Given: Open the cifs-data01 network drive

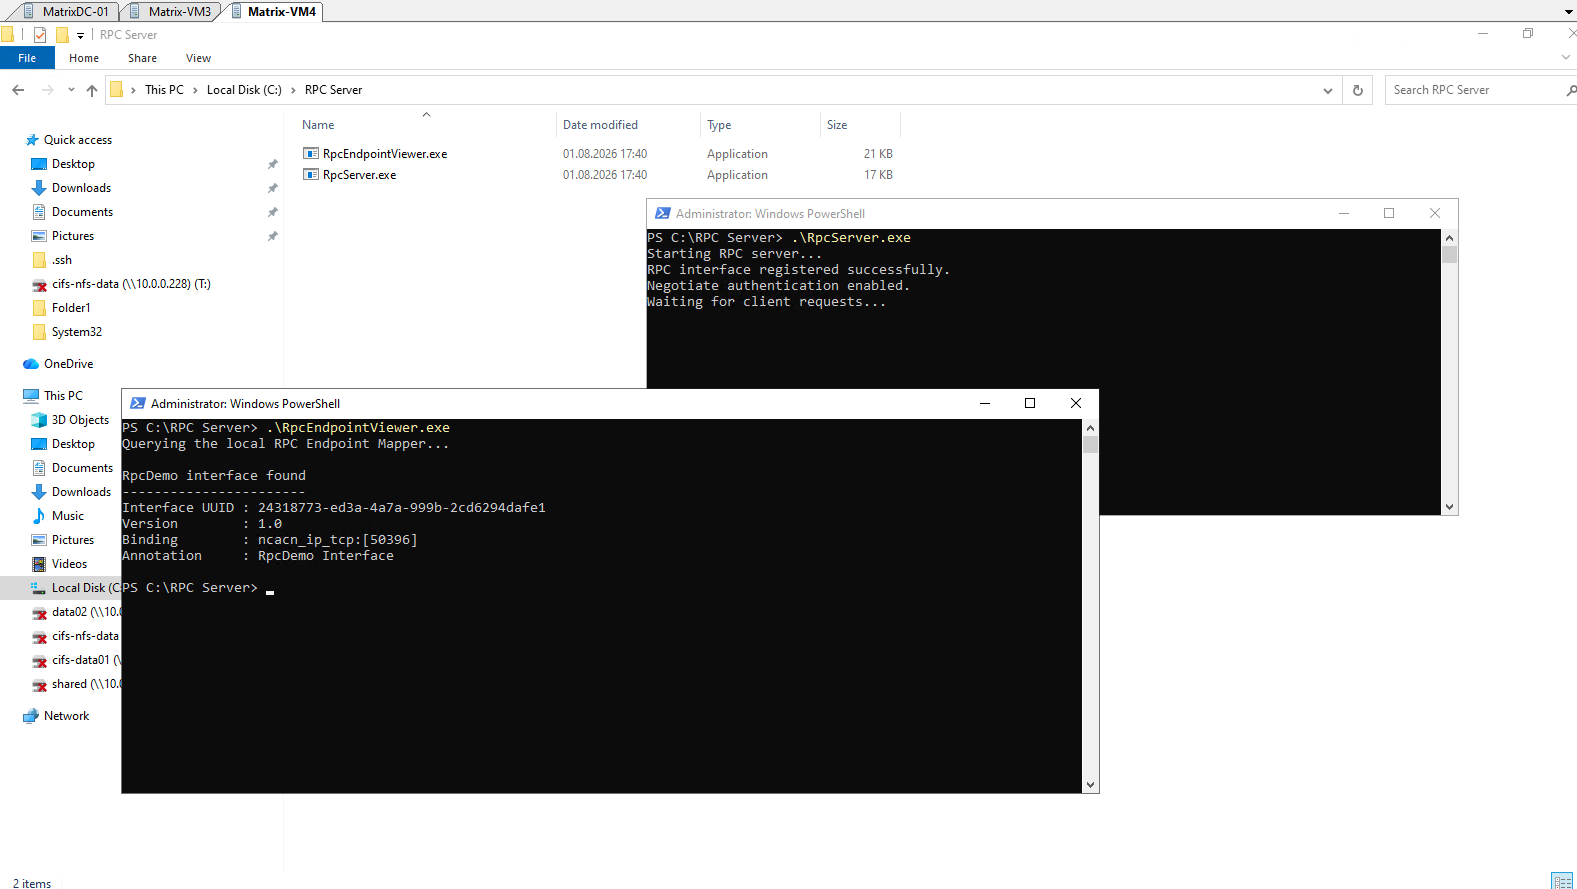Looking at the screenshot, I should [85, 660].
